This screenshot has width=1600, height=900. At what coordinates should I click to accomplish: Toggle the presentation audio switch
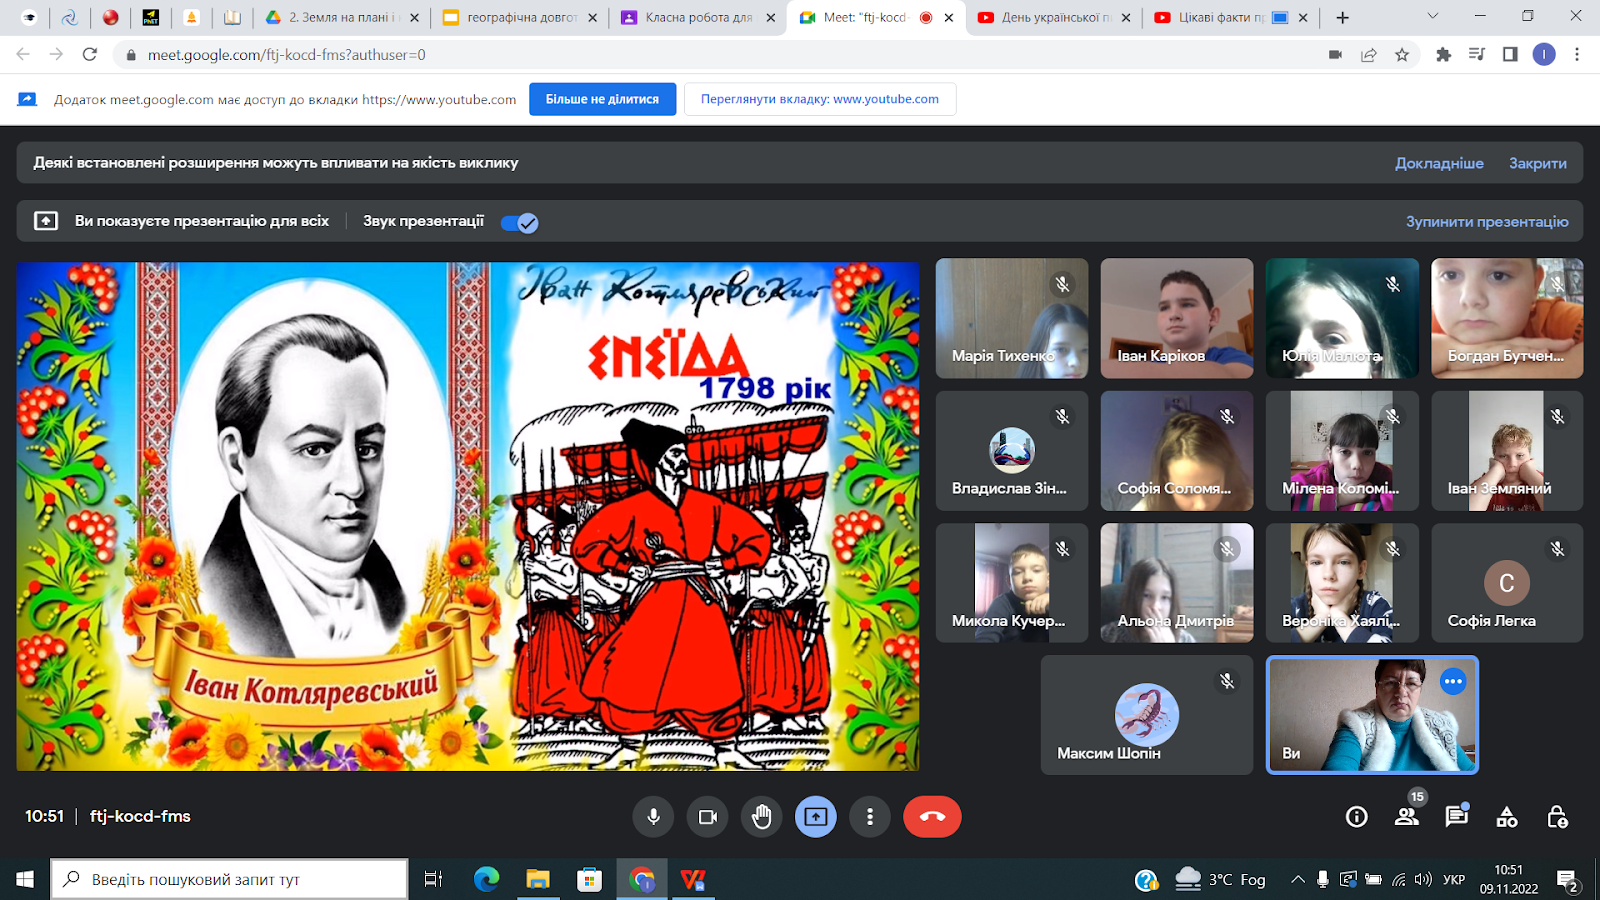pos(519,223)
